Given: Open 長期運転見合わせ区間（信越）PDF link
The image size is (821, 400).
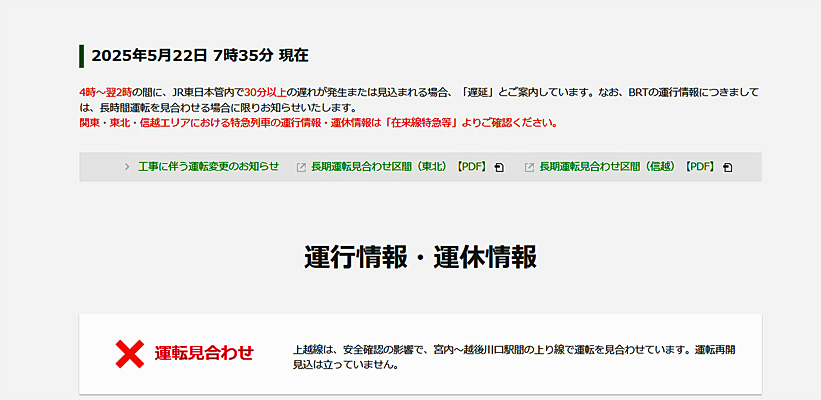Looking at the screenshot, I should tap(628, 167).
